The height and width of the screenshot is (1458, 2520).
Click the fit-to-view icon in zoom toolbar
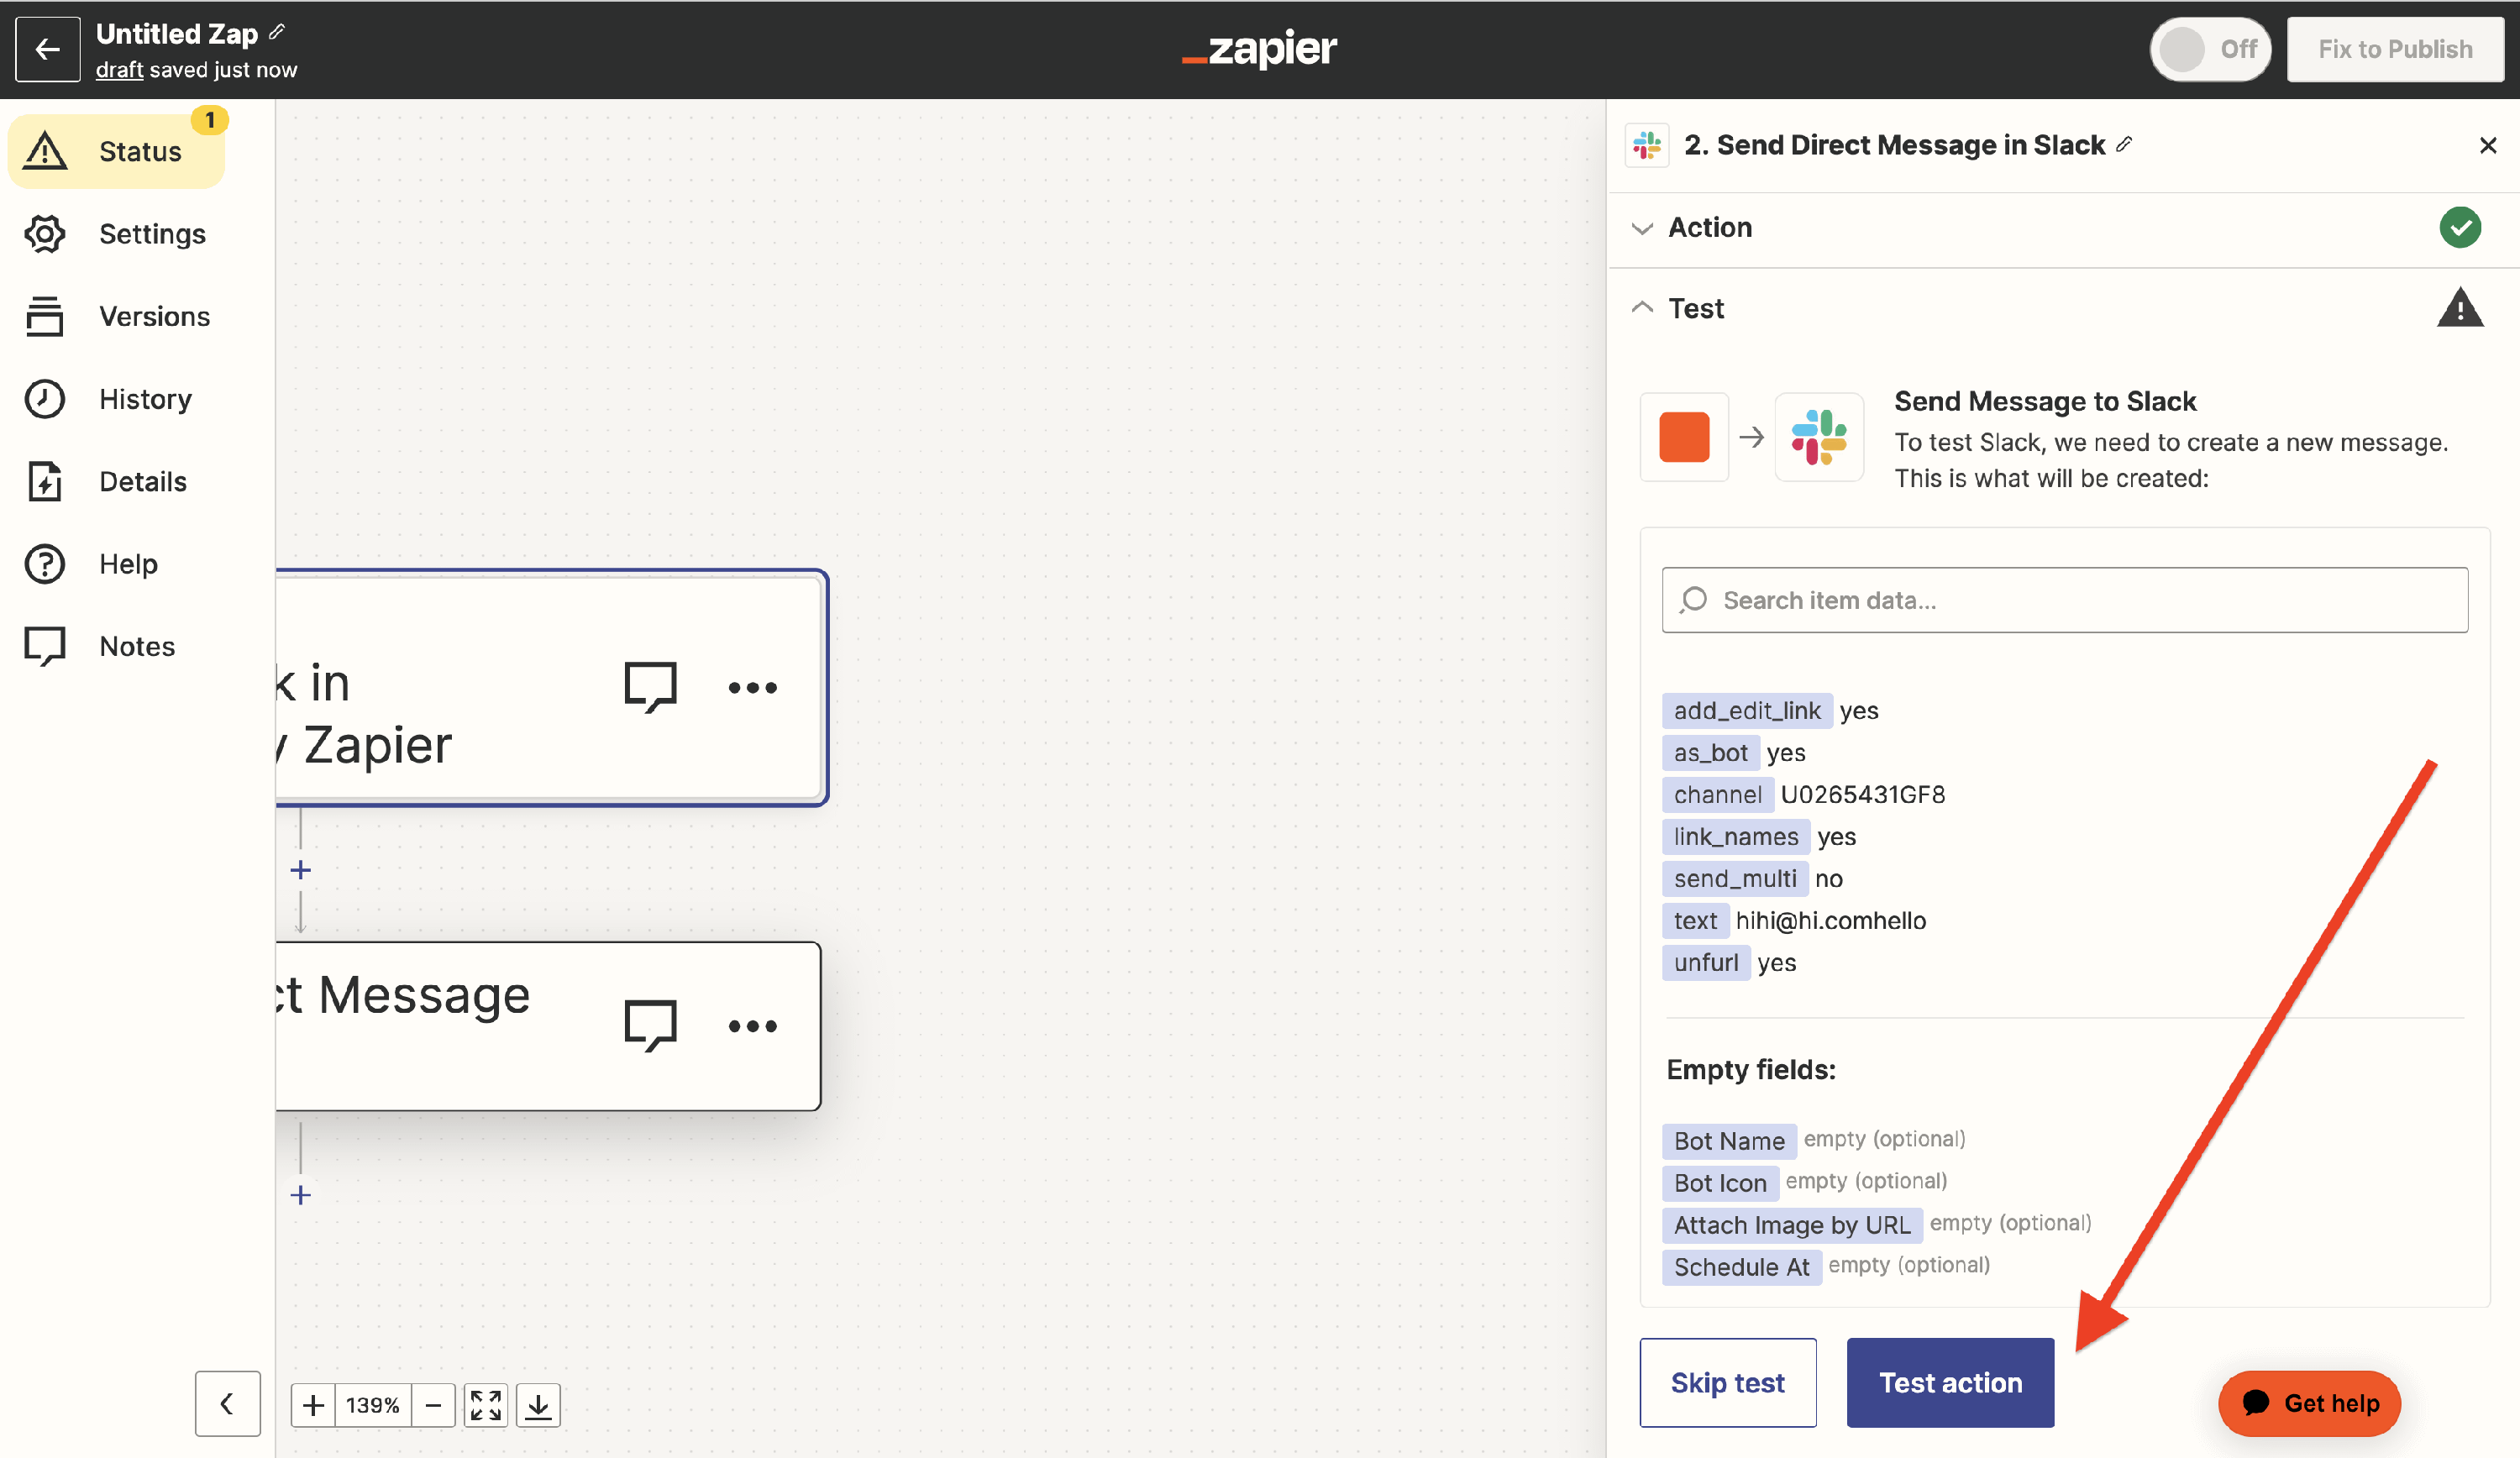486,1405
